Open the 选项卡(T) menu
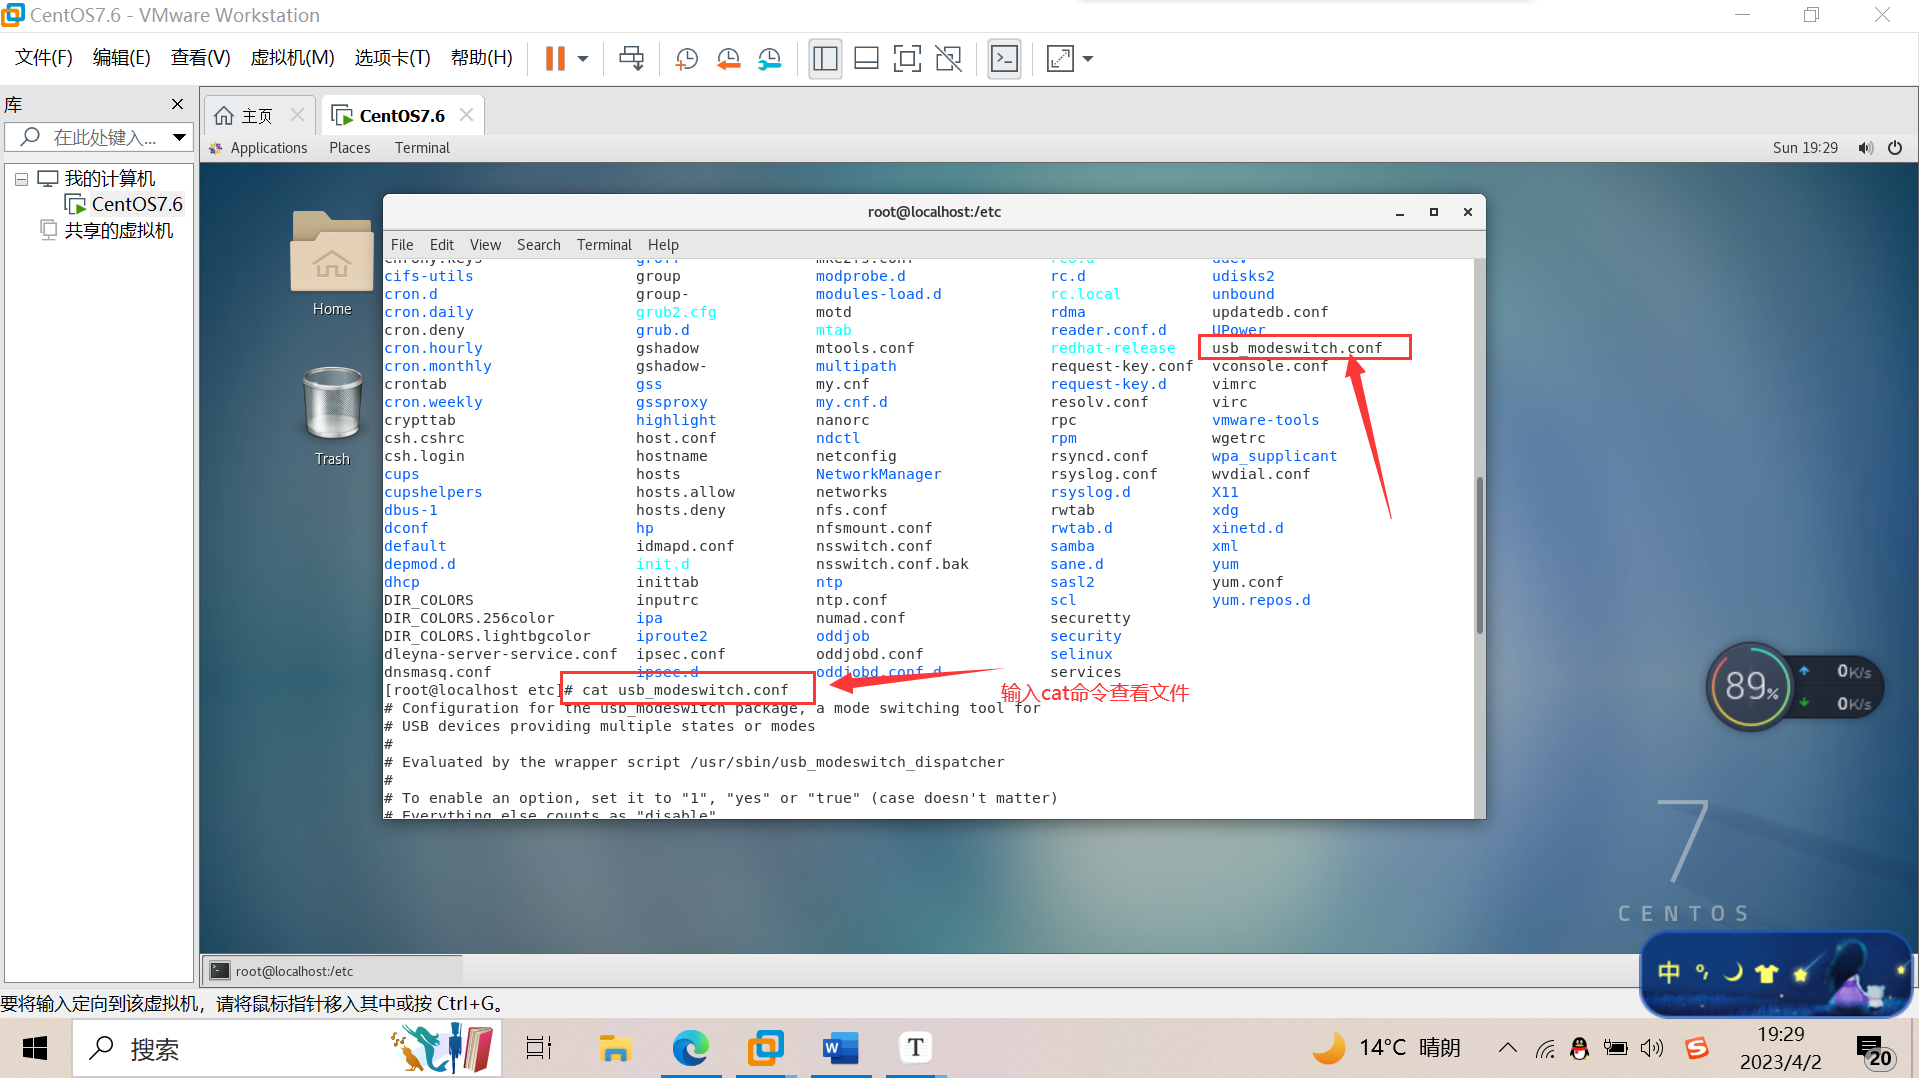The width and height of the screenshot is (1919, 1078). pos(392,57)
